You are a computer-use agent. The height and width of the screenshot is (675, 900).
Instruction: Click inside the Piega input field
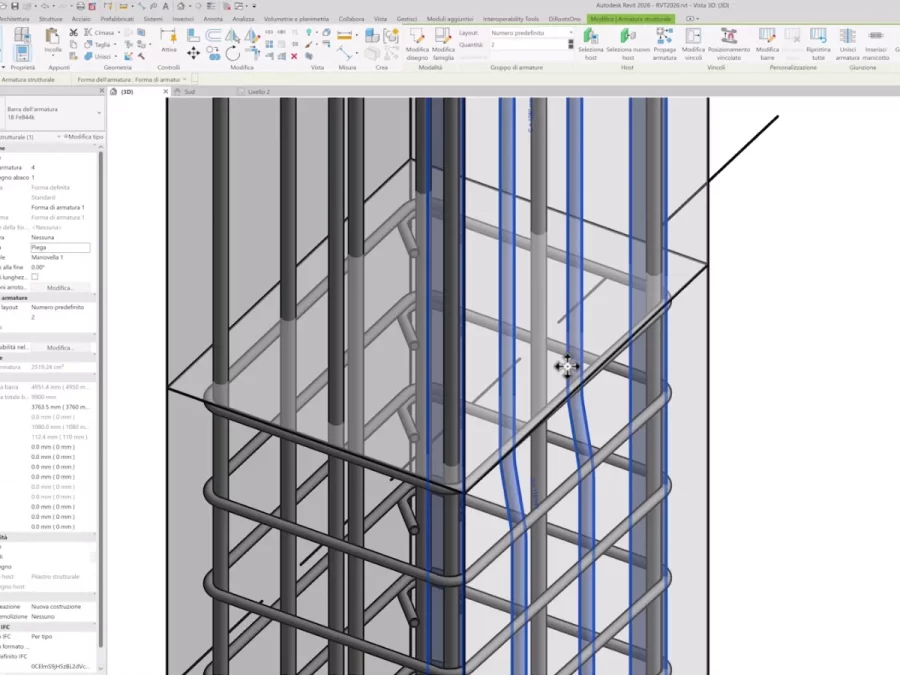pyautogui.click(x=60, y=247)
